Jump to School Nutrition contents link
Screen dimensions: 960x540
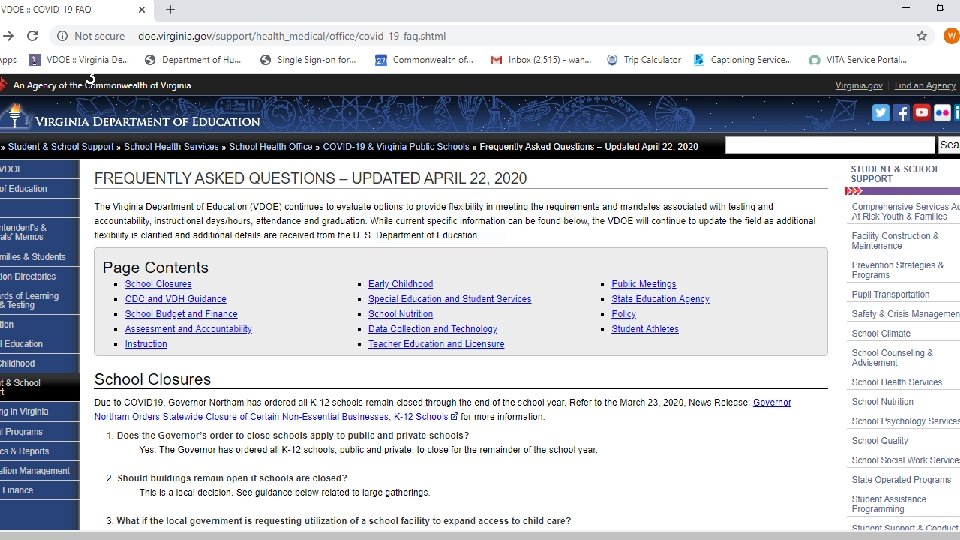coord(400,314)
